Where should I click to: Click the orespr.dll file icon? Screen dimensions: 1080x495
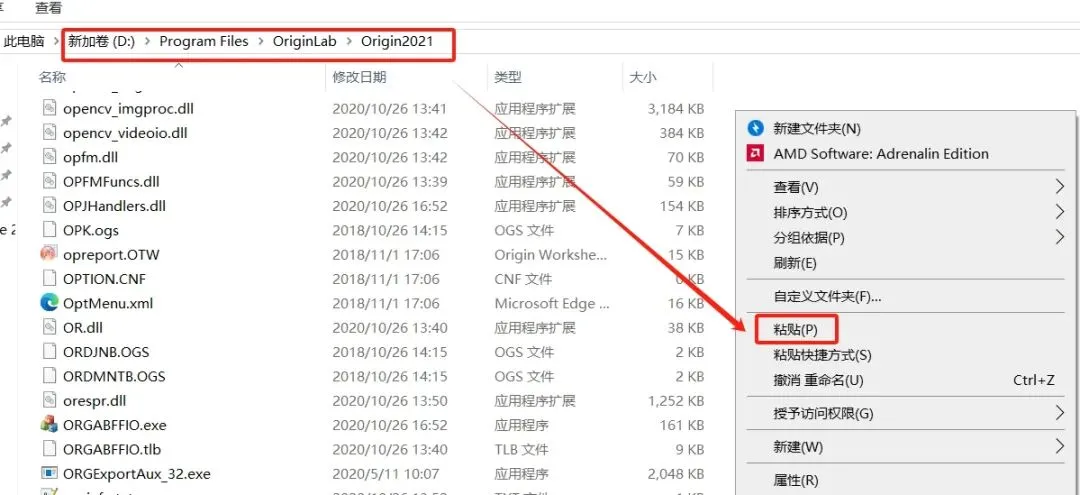[x=48, y=400]
